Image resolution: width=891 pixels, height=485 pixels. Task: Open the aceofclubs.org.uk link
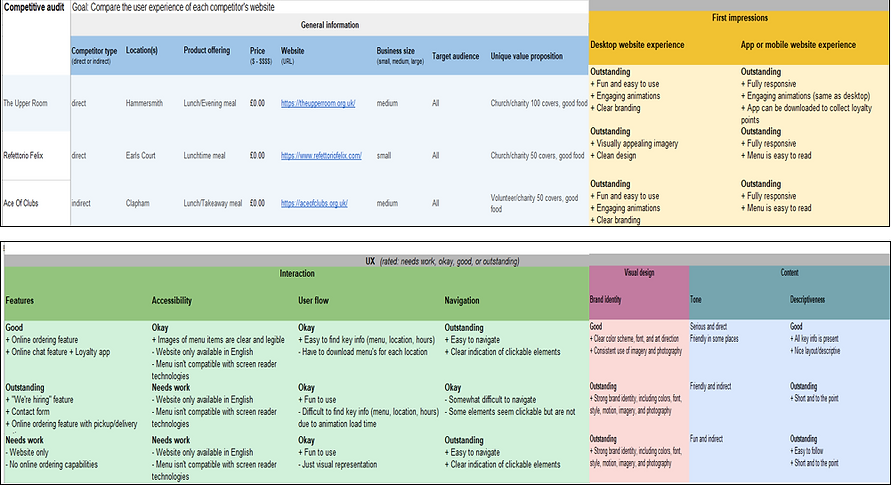pyautogui.click(x=314, y=203)
